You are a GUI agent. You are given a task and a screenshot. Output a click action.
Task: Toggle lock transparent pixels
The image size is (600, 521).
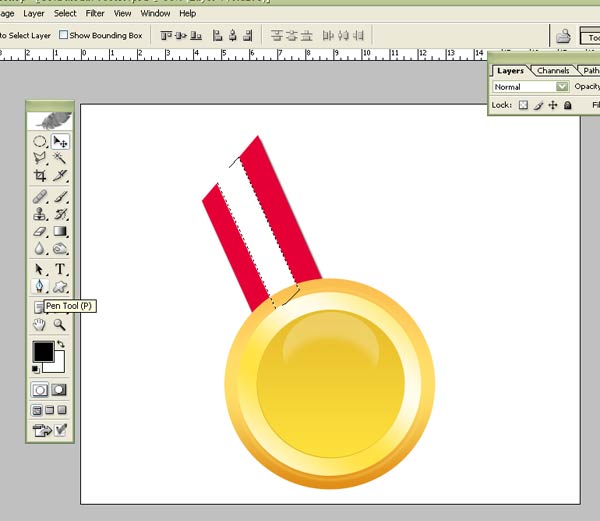(523, 105)
